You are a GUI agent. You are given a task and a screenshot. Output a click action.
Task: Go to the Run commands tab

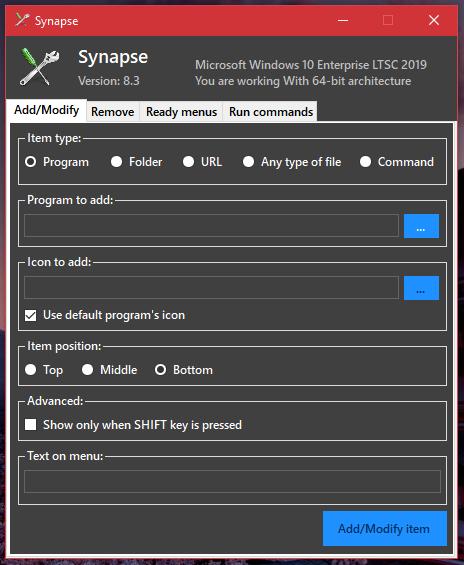pos(271,112)
